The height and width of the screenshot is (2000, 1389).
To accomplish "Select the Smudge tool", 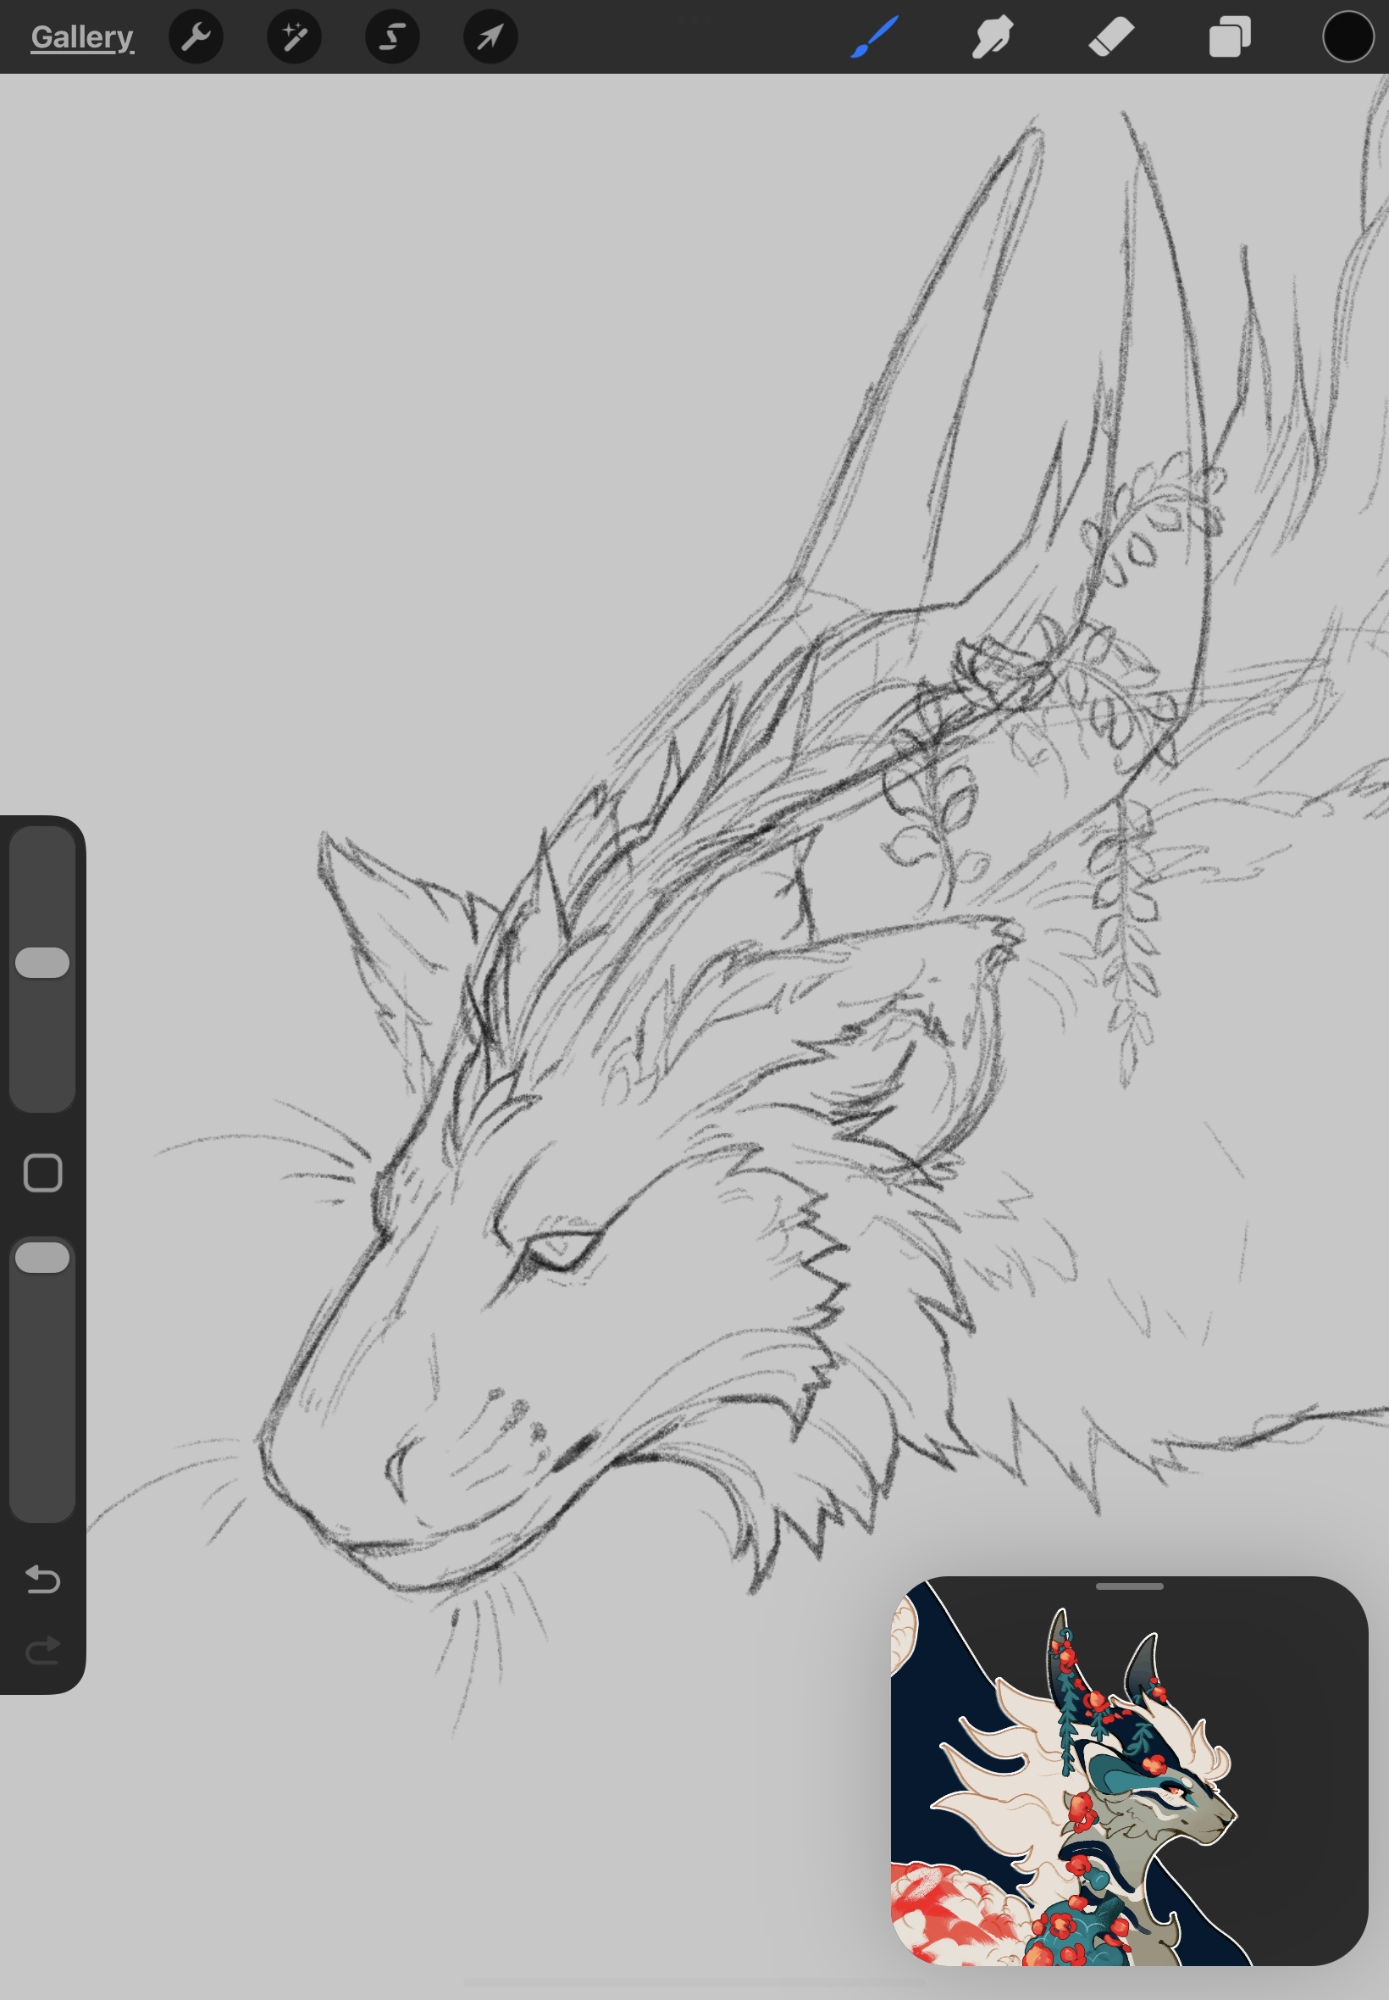I will point(992,38).
